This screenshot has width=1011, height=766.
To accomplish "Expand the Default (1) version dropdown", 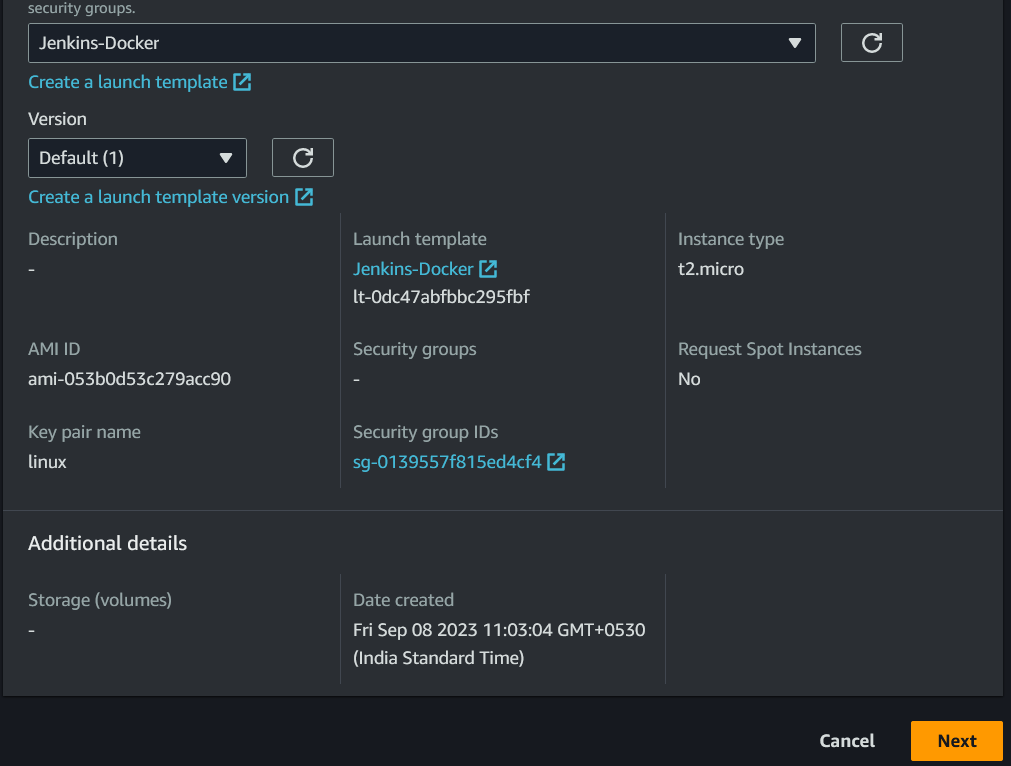I will point(137,157).
